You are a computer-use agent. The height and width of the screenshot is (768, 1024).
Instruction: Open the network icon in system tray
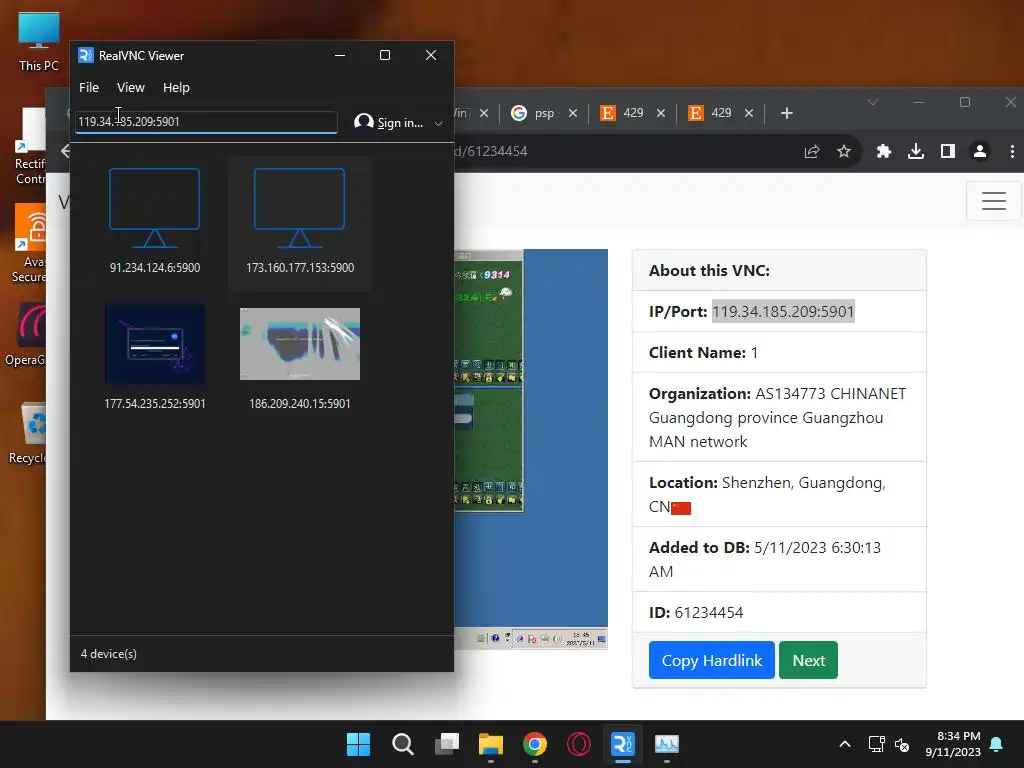click(876, 744)
